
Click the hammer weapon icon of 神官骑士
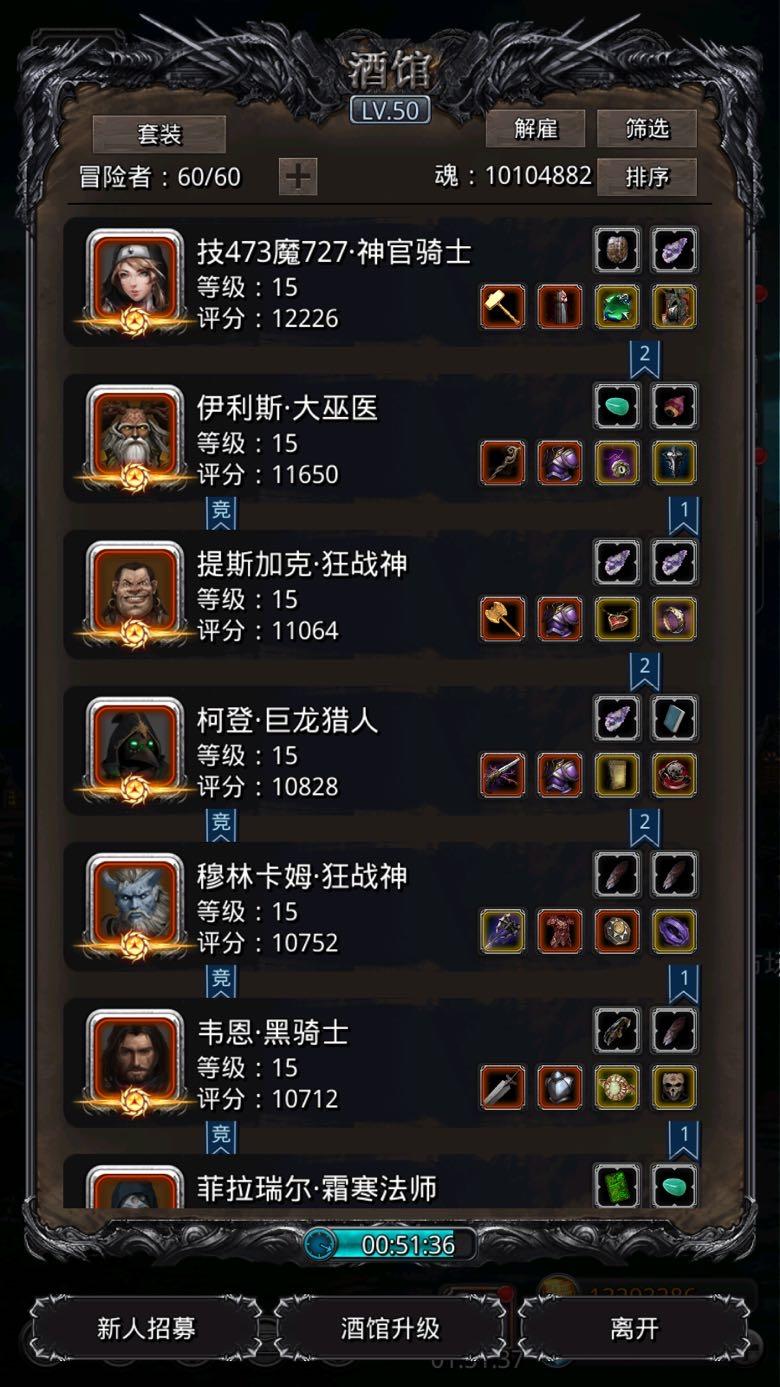[x=503, y=307]
